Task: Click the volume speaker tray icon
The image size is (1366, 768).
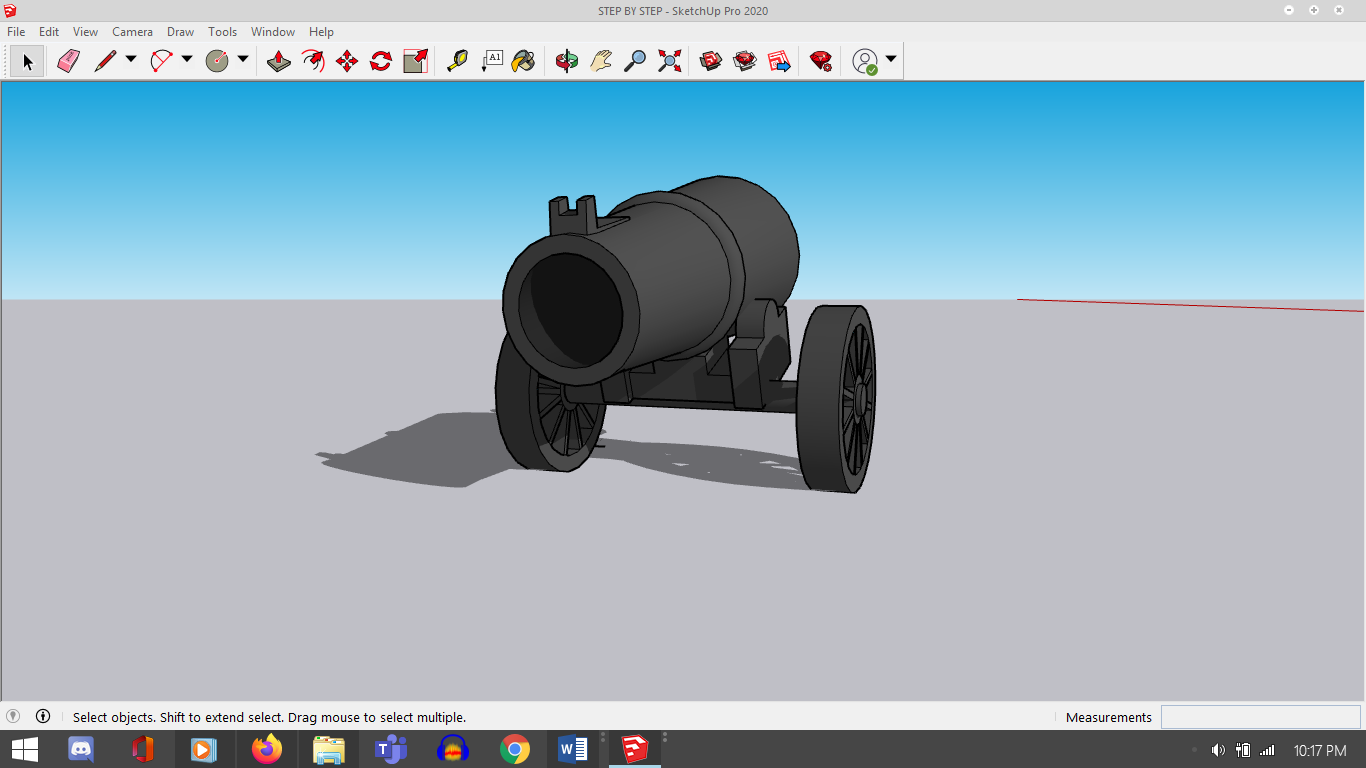Action: click(1218, 750)
